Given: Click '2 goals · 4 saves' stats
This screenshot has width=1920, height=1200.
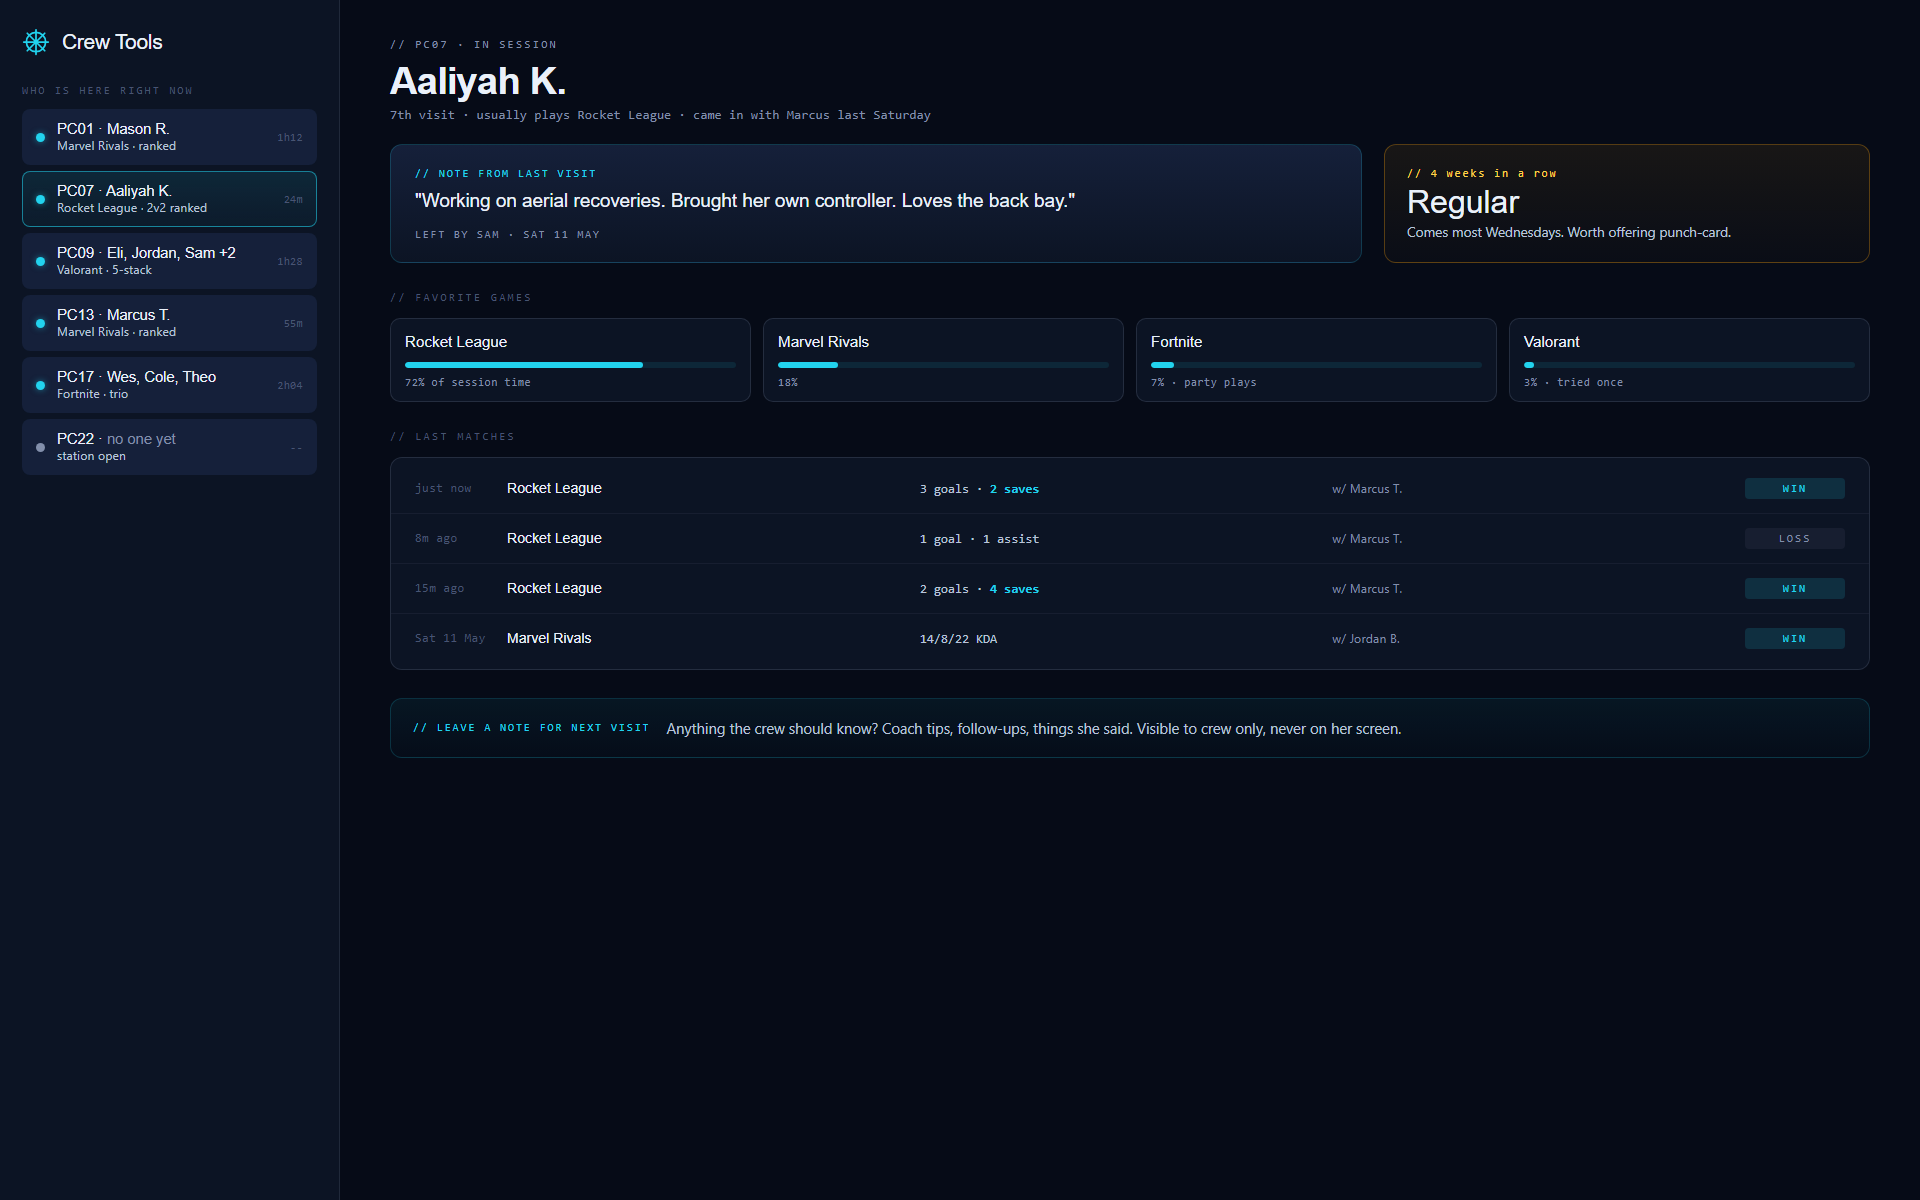Looking at the screenshot, I should point(979,589).
